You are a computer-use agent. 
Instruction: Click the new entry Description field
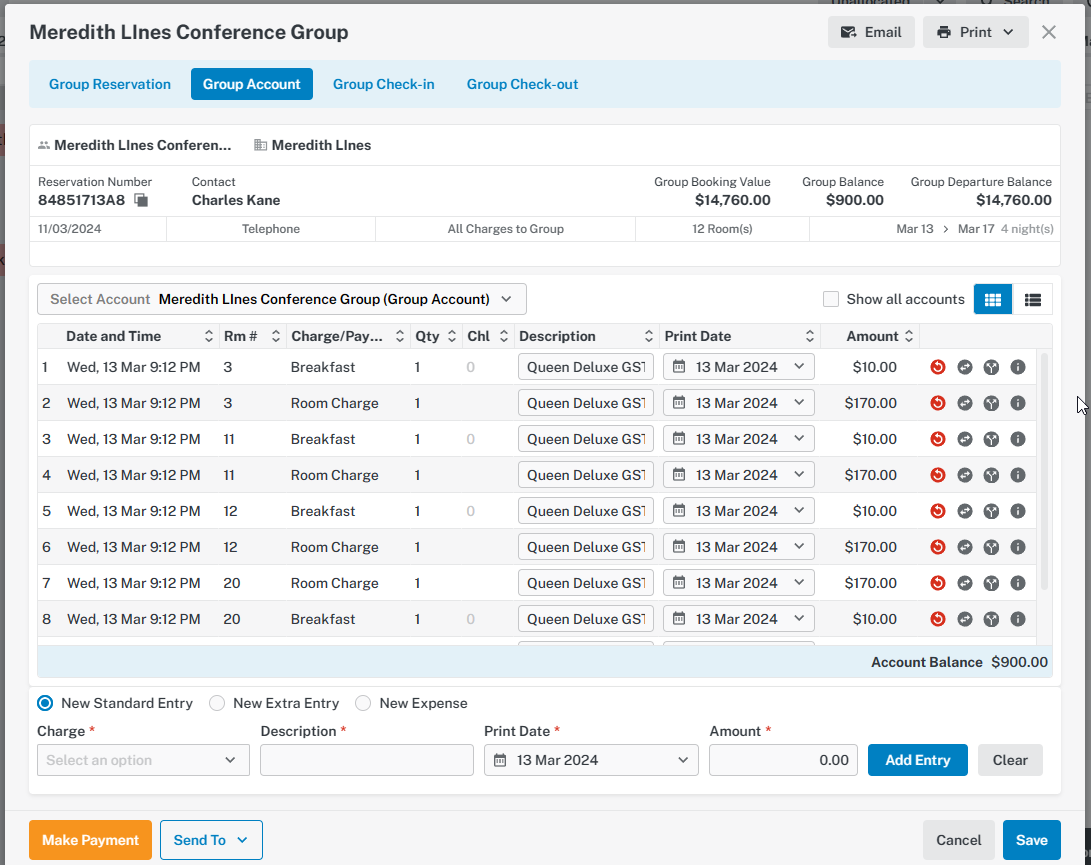(367, 761)
